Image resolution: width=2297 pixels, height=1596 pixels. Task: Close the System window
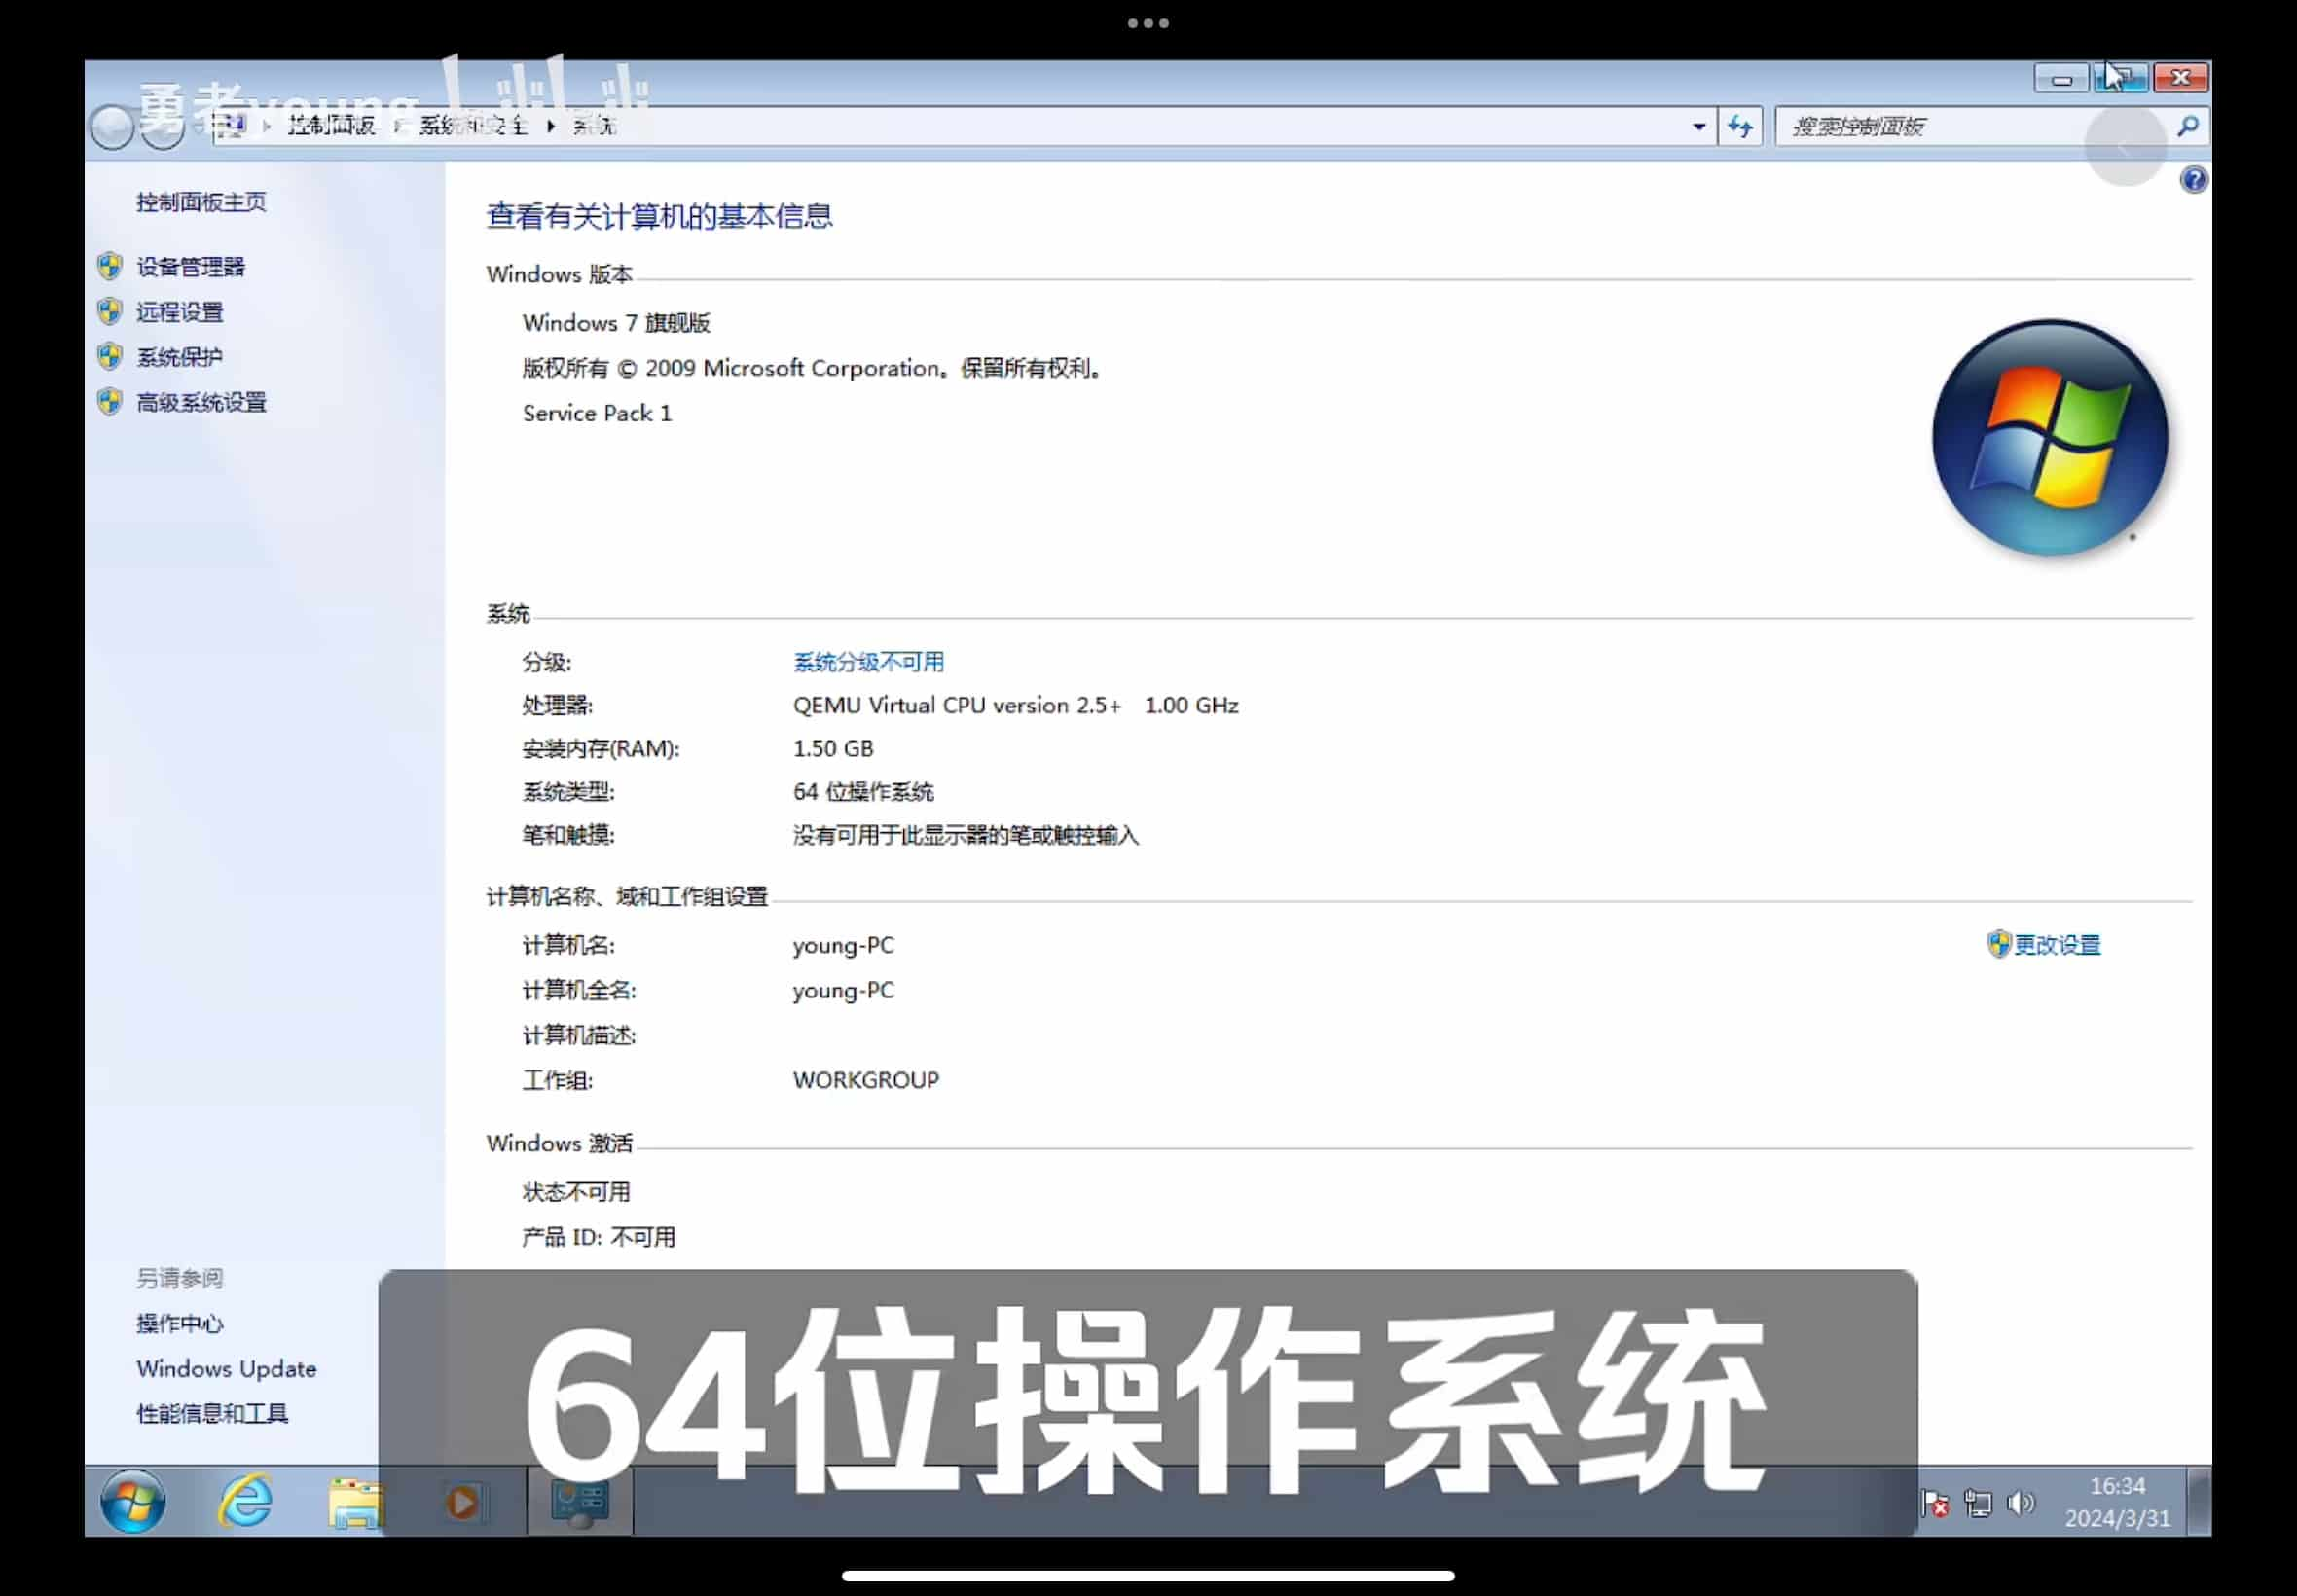tap(2181, 77)
